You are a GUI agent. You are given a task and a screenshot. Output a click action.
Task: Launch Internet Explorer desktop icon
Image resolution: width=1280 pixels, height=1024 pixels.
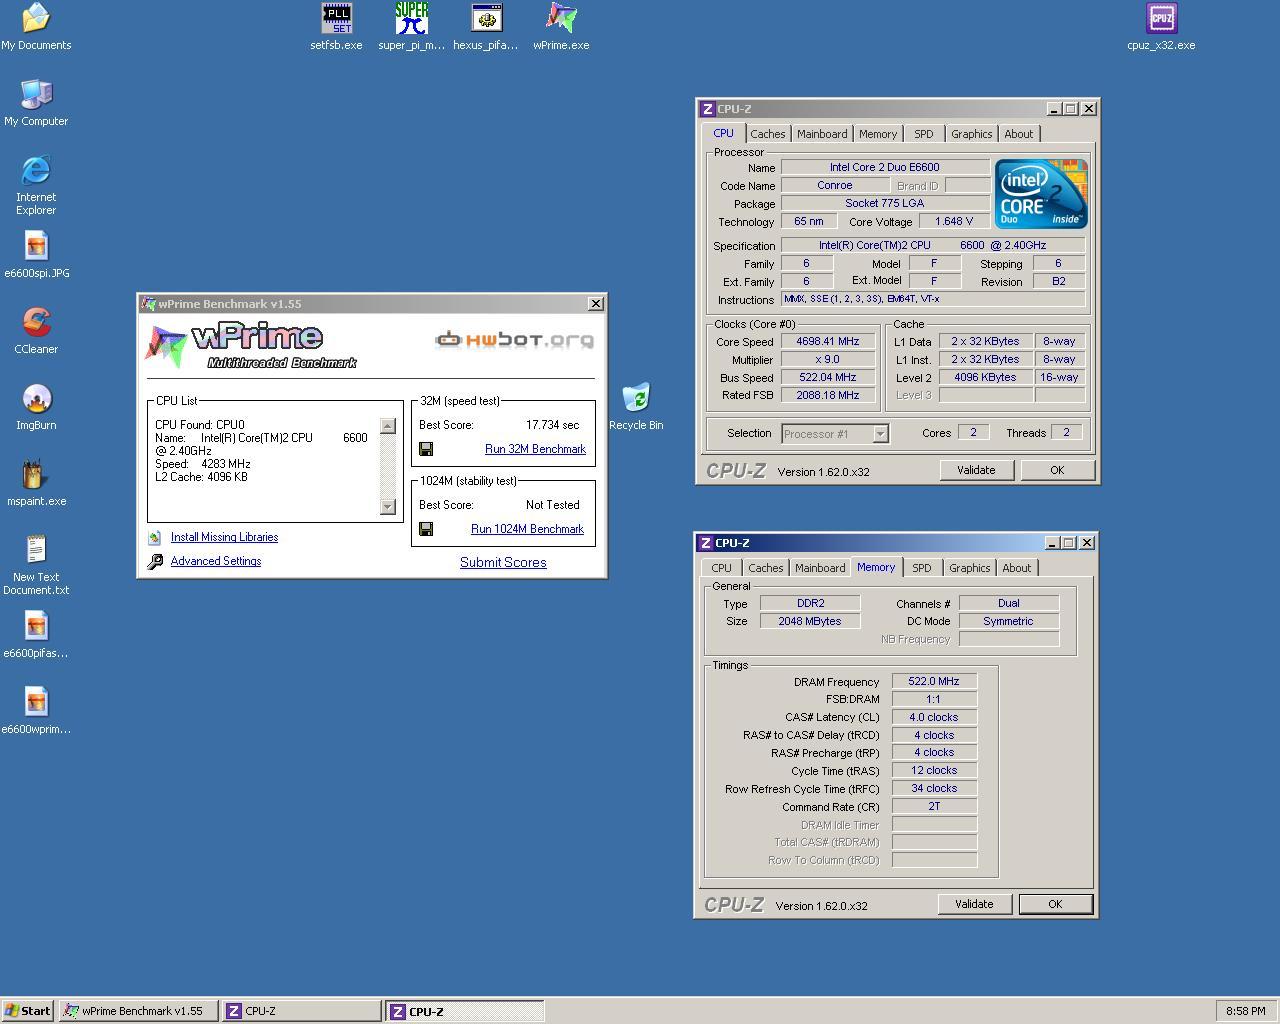36,184
